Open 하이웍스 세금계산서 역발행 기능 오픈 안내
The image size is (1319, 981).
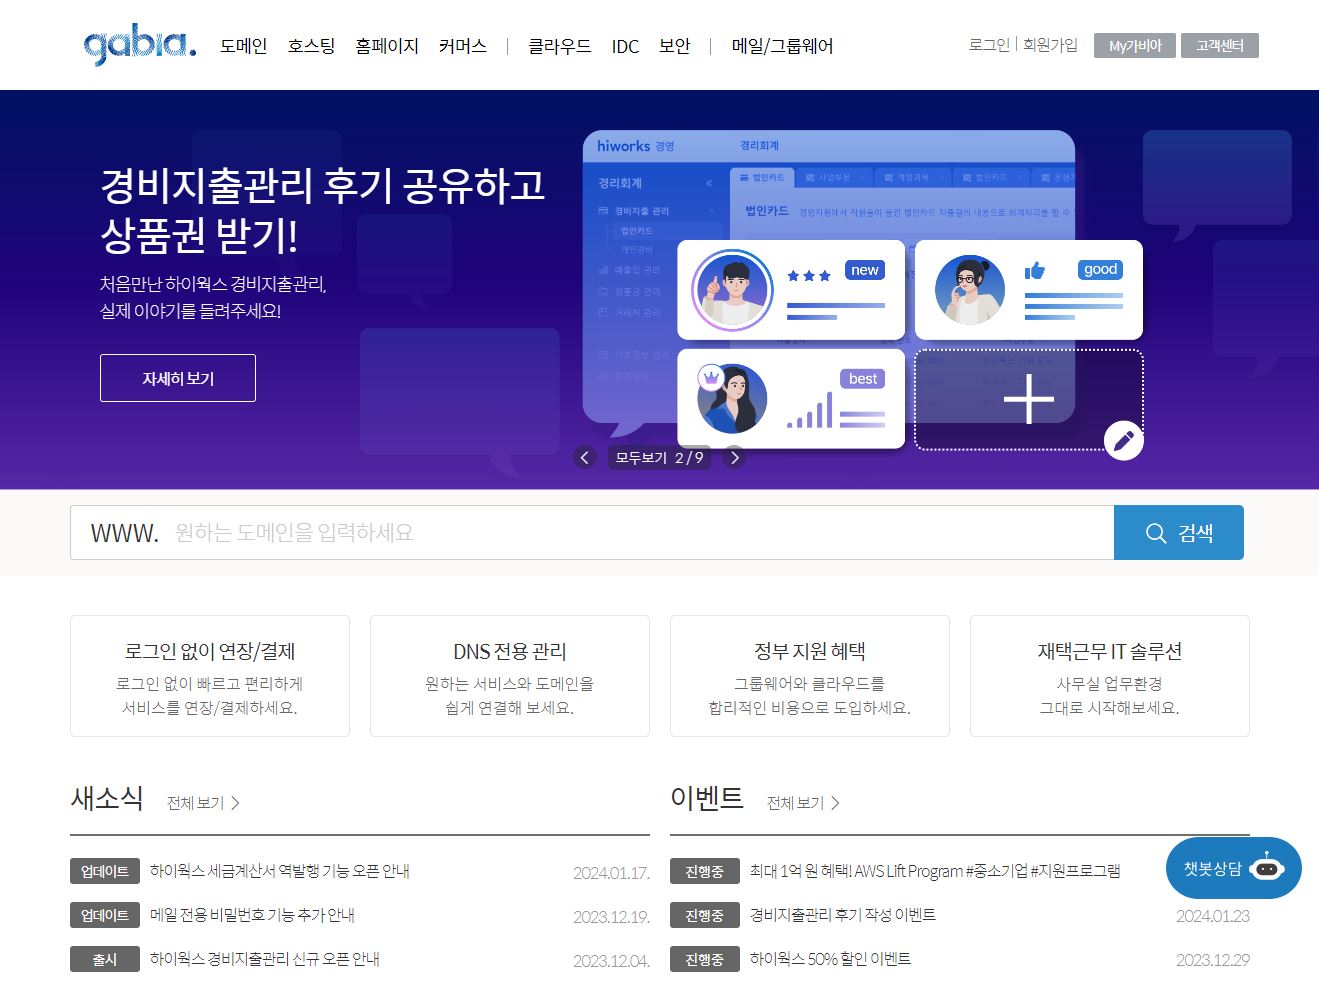point(280,871)
